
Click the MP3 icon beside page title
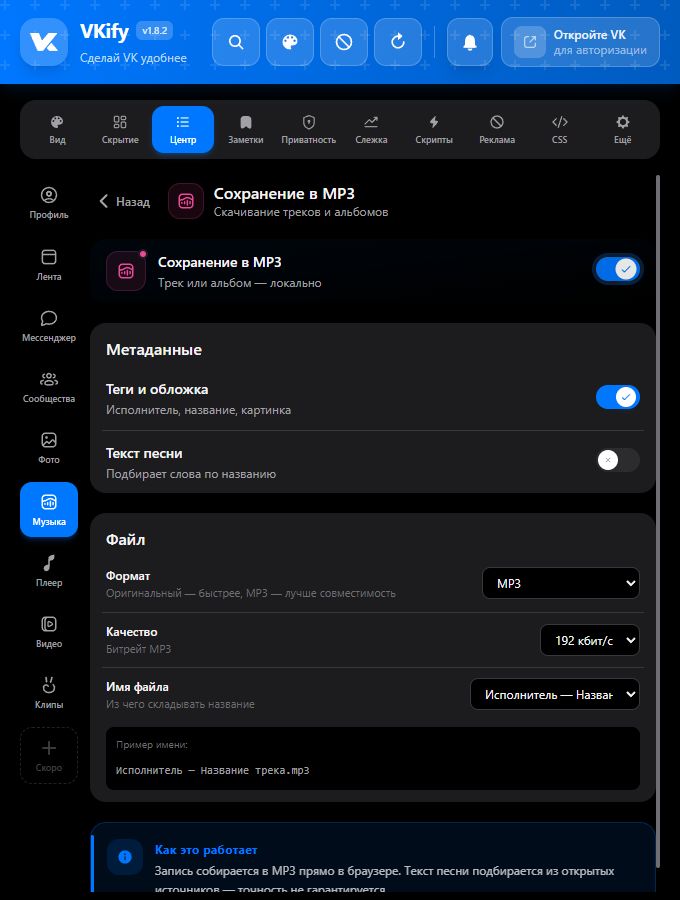click(x=186, y=201)
